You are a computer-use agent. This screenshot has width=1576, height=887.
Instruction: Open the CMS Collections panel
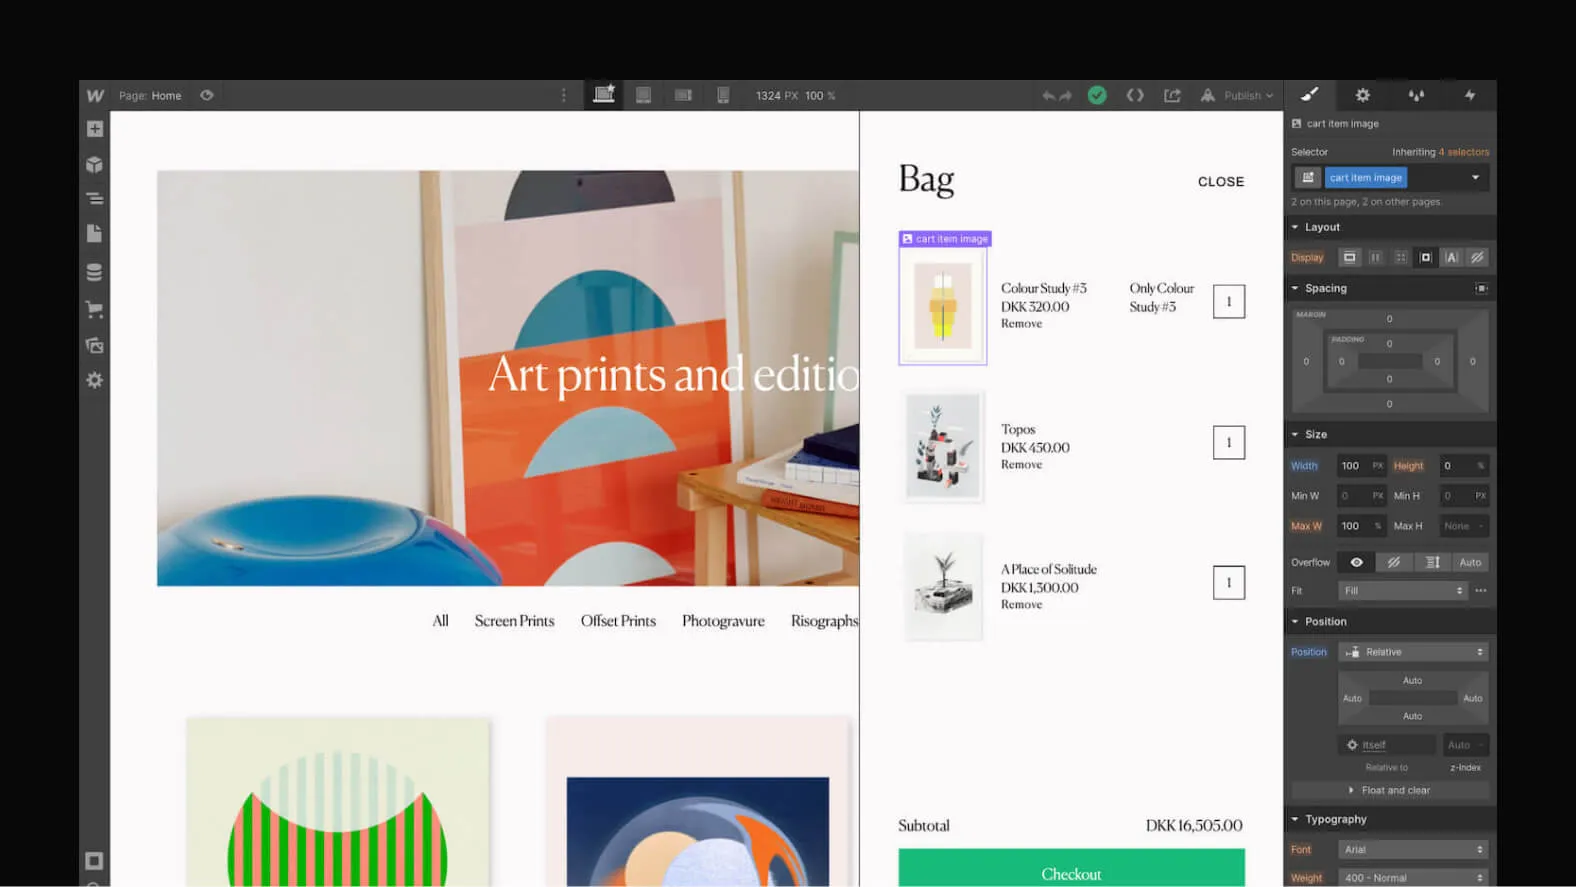pos(95,272)
